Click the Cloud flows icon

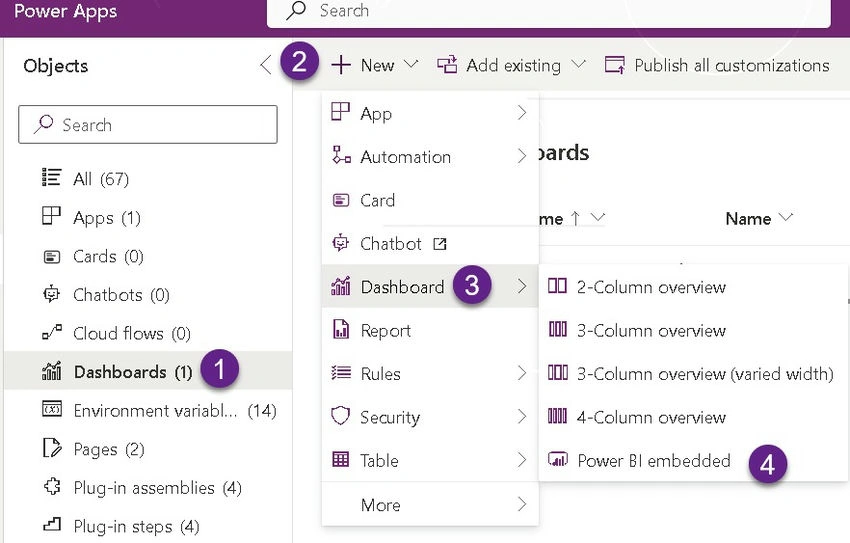point(52,332)
